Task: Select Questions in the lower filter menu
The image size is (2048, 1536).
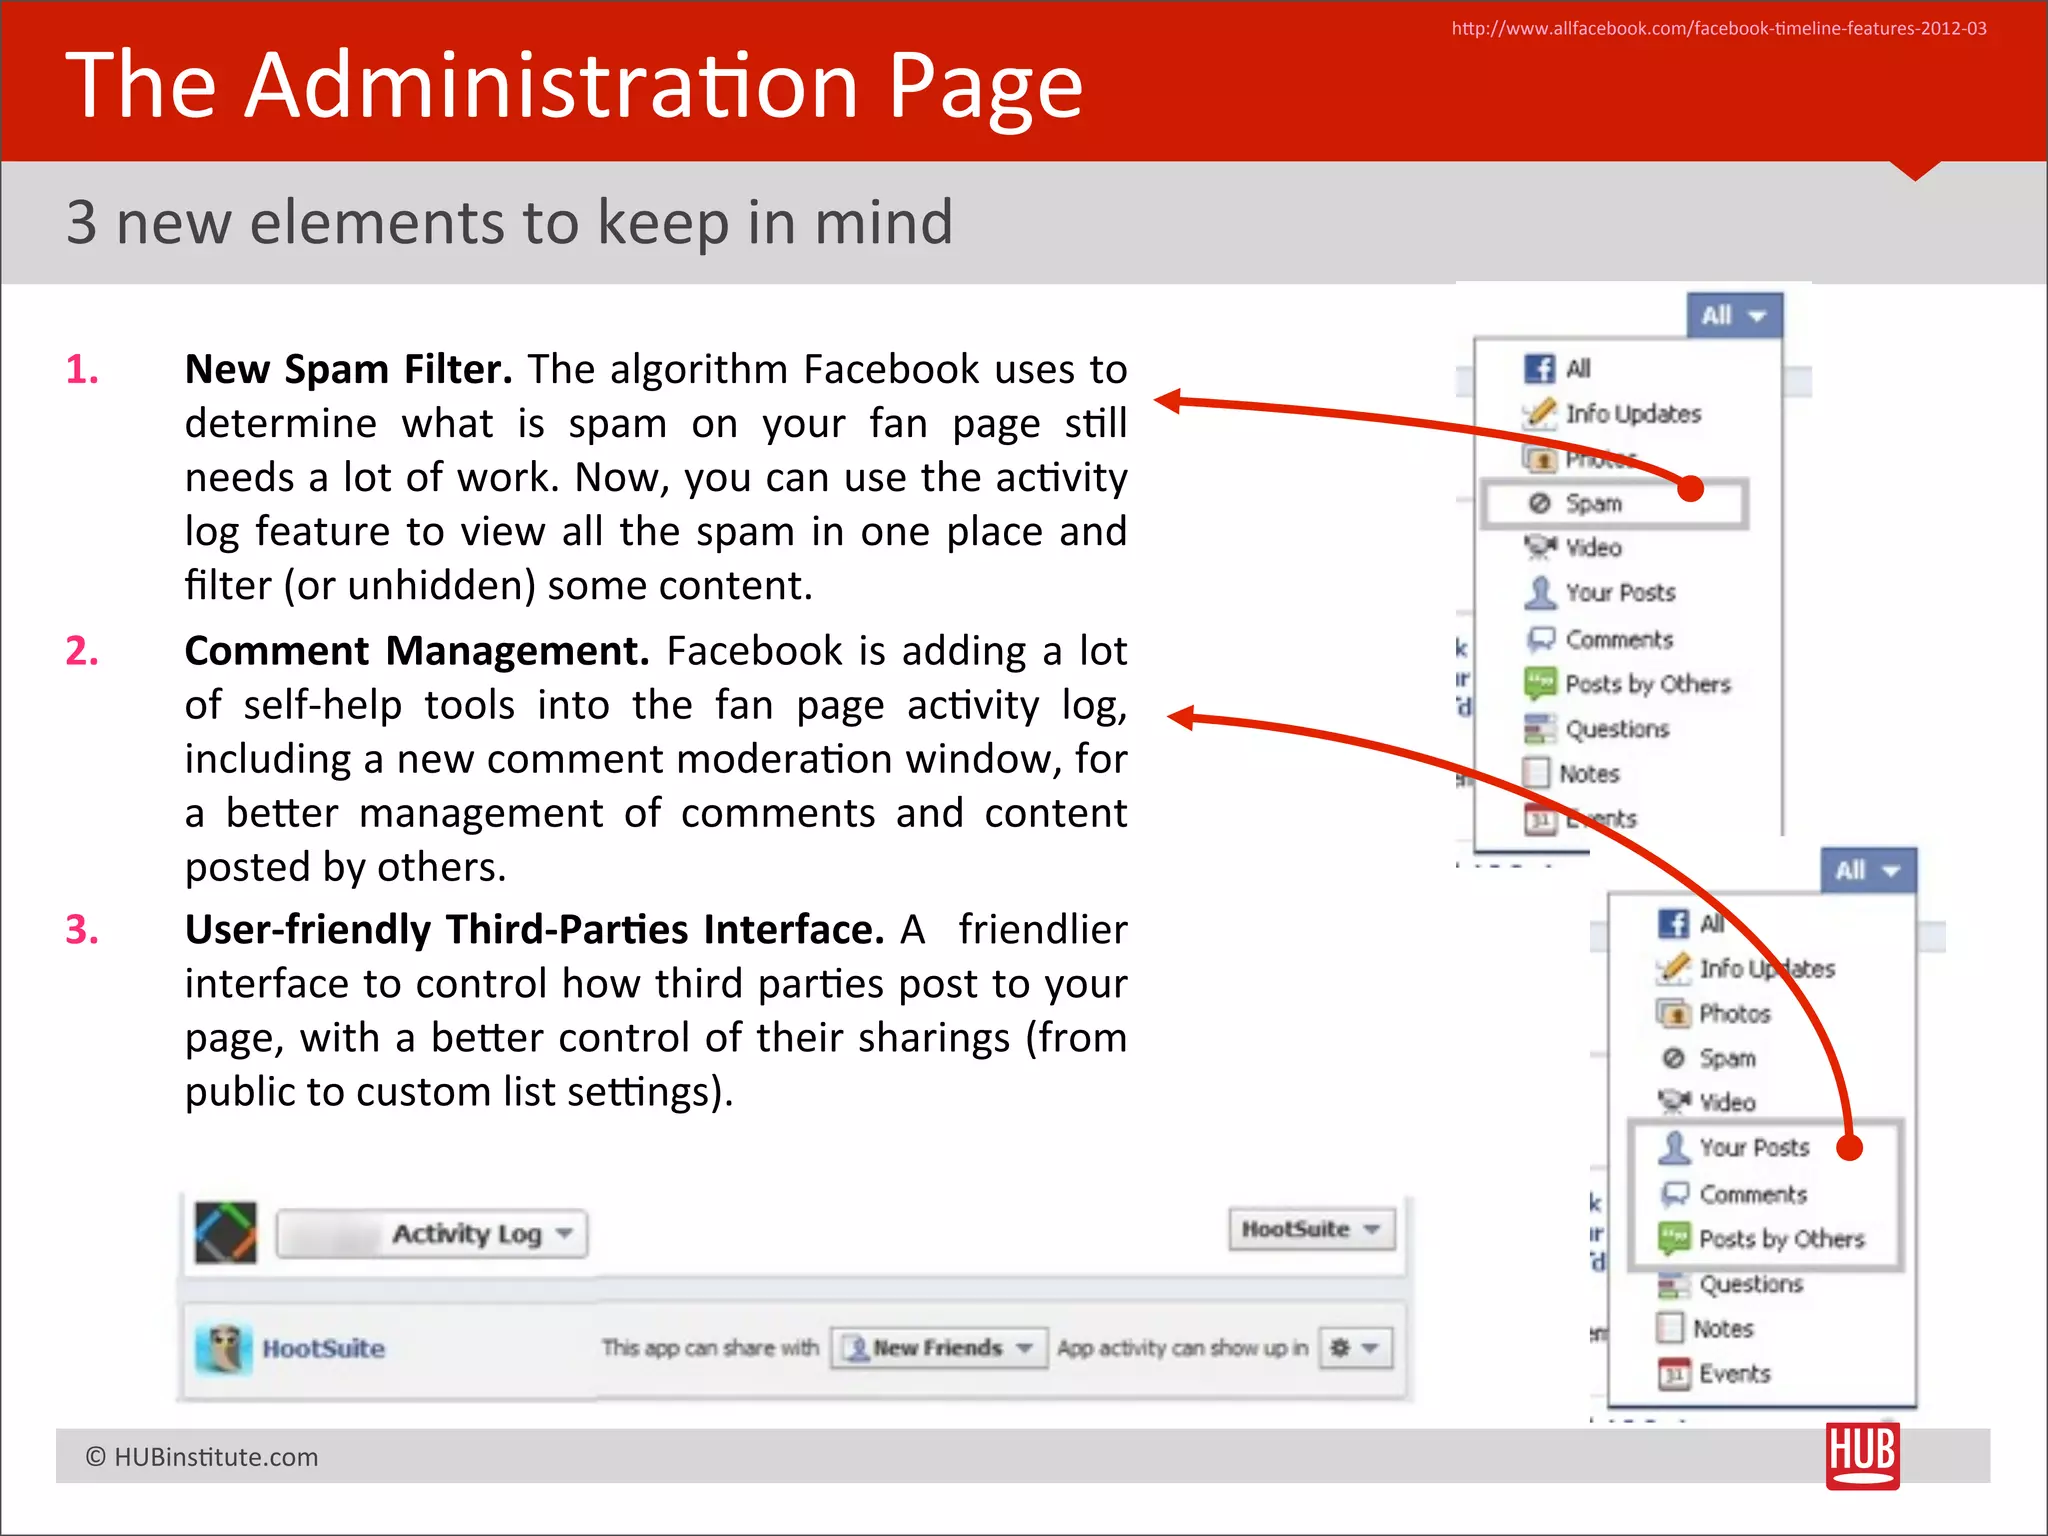Action: 1752,1284
